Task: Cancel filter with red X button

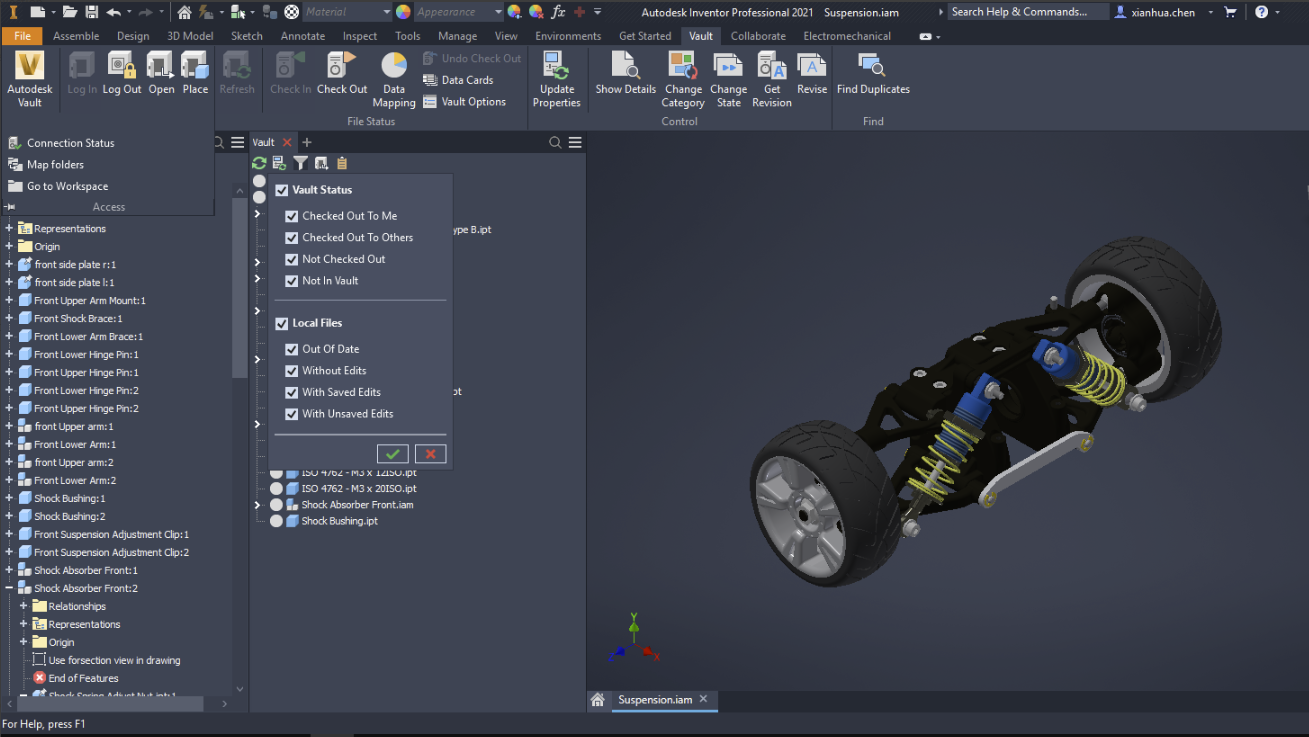Action: pos(430,454)
